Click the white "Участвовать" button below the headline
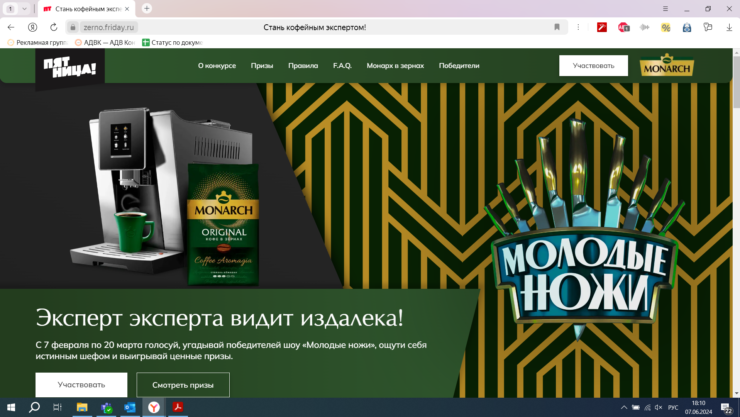The height and width of the screenshot is (417, 740). coord(81,385)
